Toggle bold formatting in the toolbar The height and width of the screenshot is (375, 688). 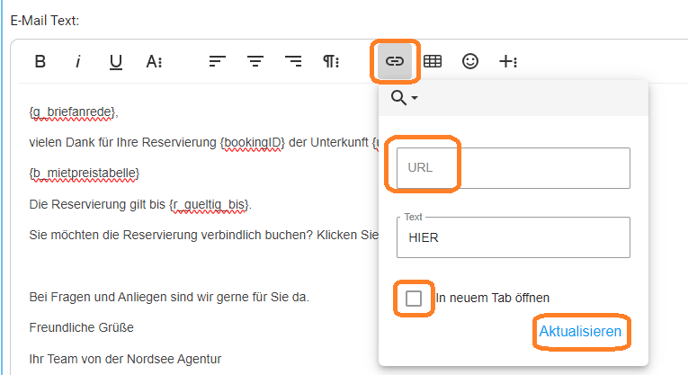coord(40,61)
